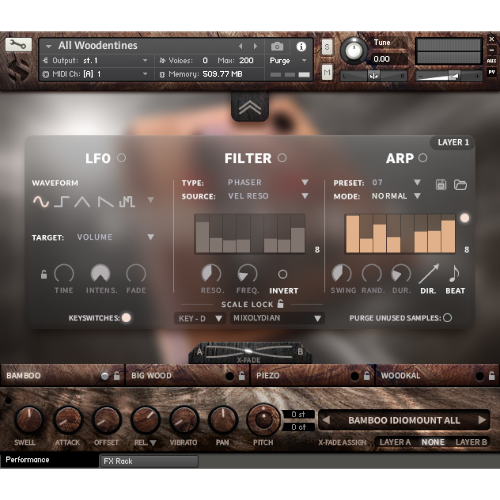
Task: Toggle the Big Wood layer lock icon
Action: click(242, 376)
